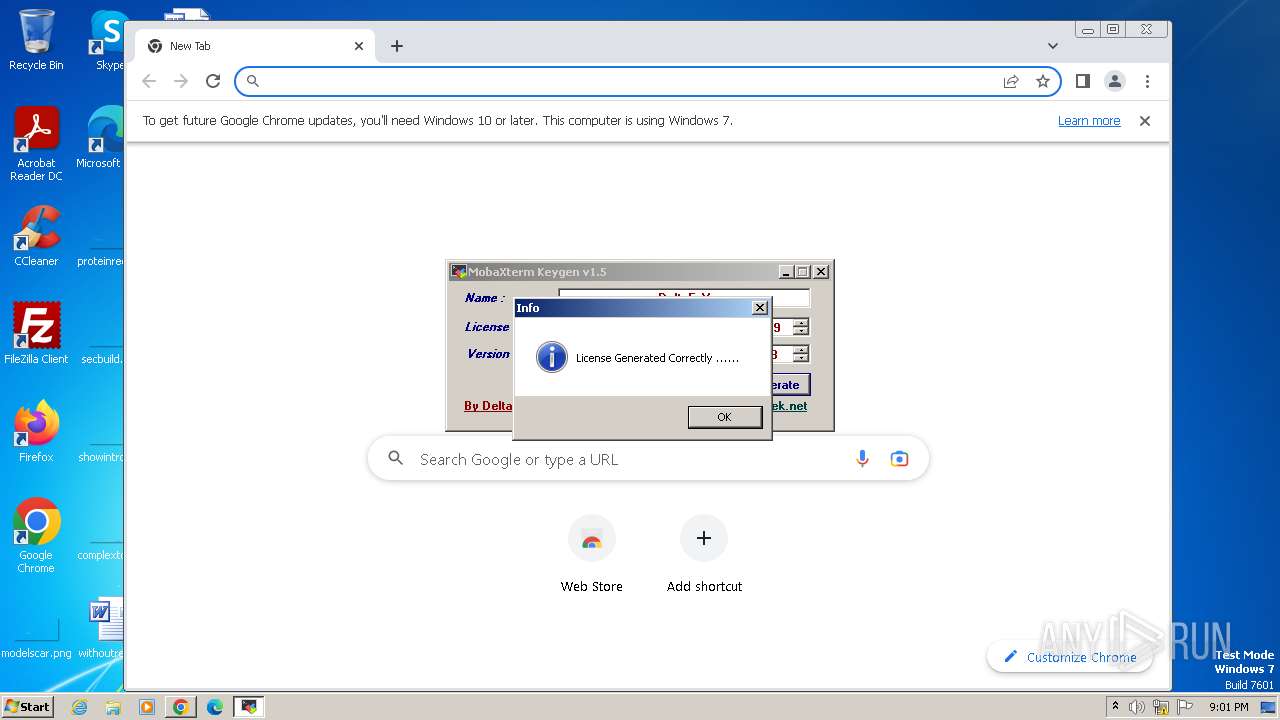
Task: Open CCleaner desktop shortcut
Action: [x=36, y=237]
